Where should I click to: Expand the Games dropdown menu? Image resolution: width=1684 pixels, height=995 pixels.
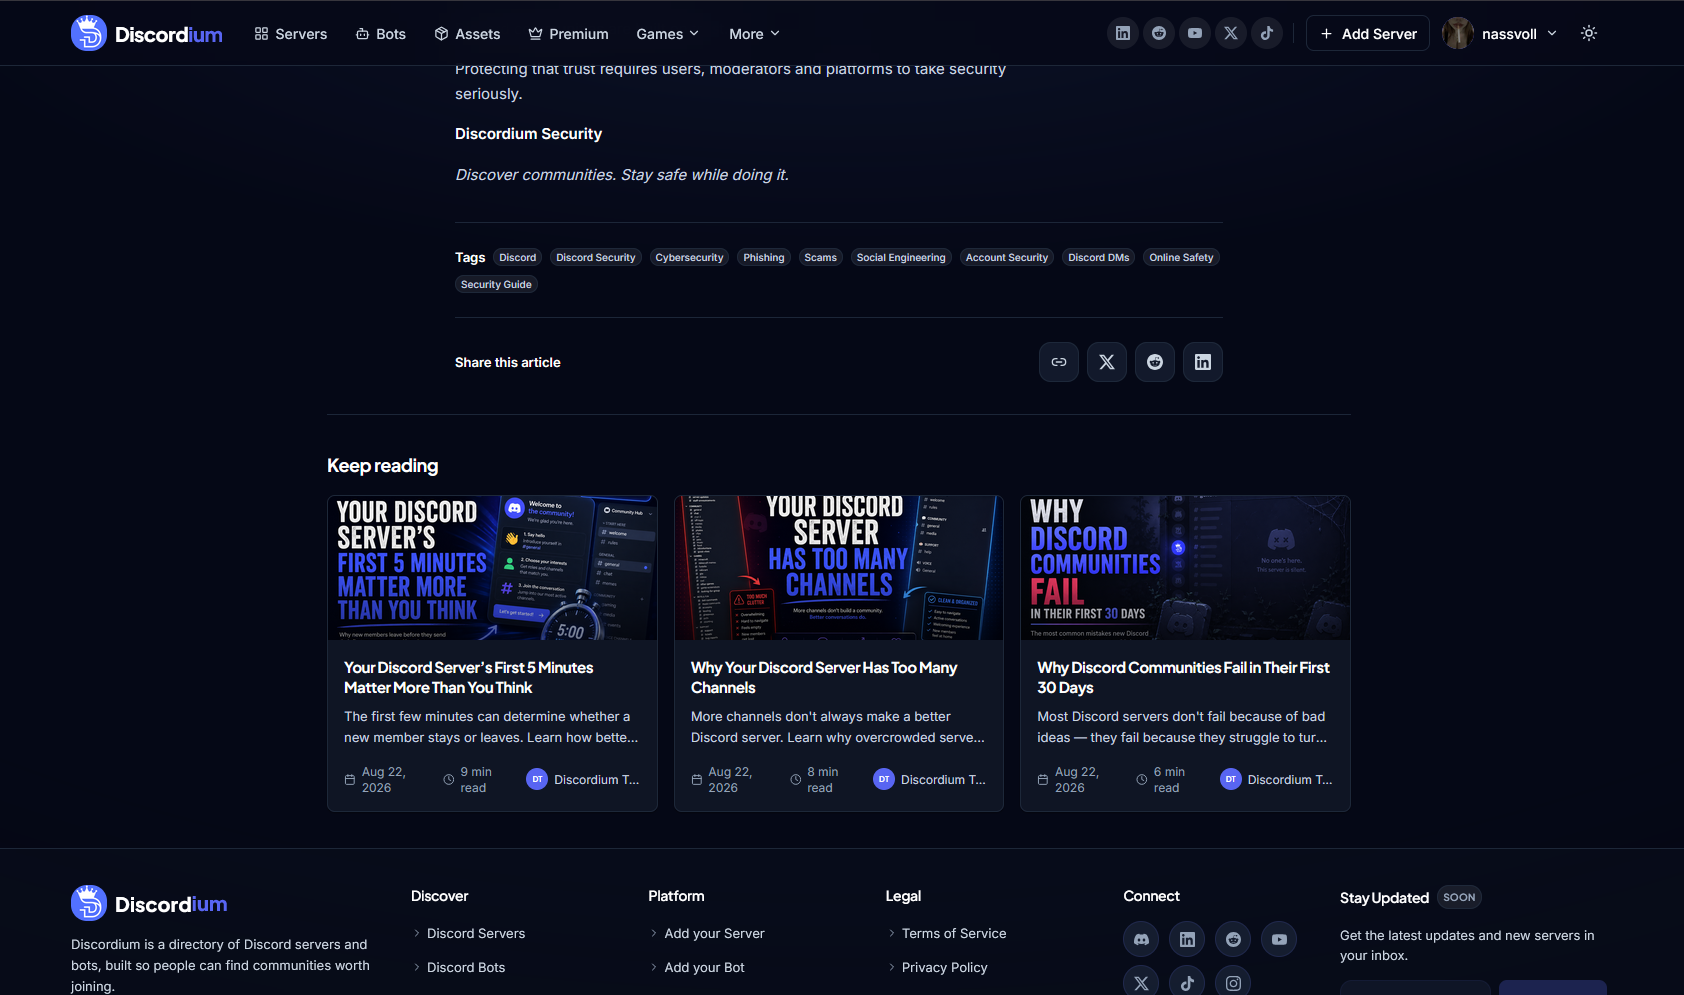668,34
